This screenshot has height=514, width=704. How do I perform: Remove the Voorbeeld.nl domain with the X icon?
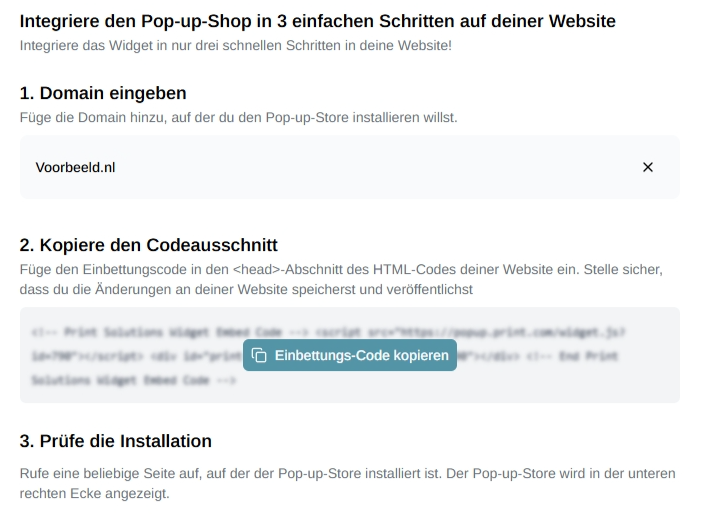(x=647, y=167)
